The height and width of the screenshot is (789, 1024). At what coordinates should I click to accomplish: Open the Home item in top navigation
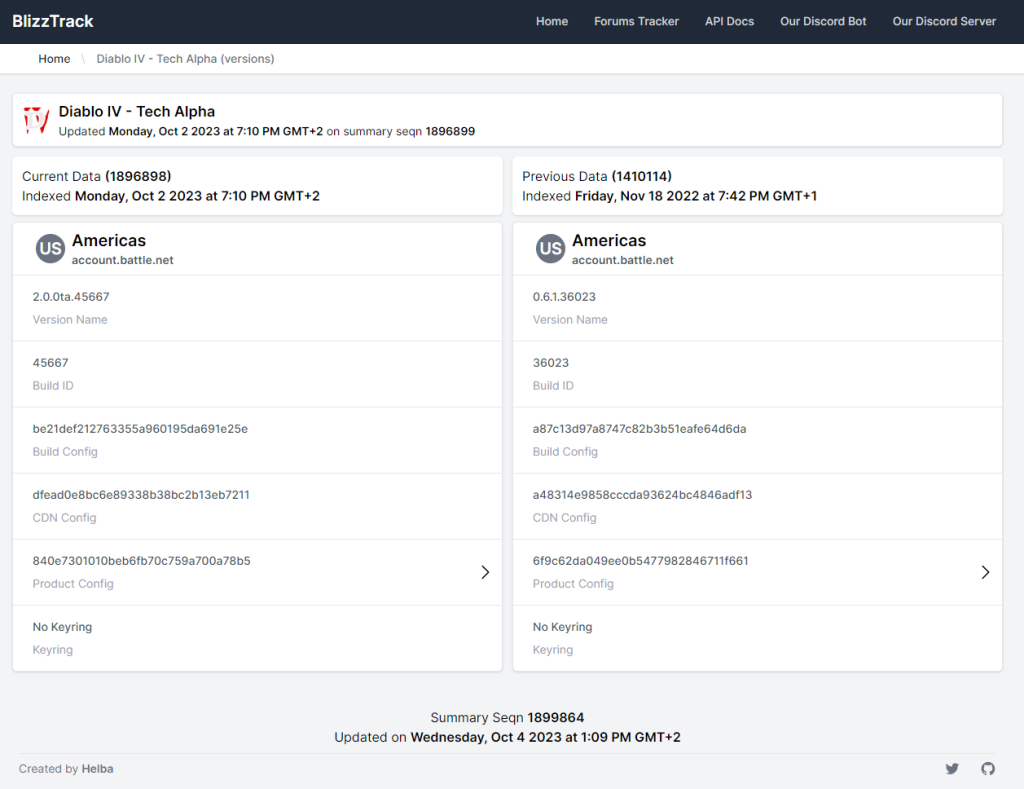click(x=551, y=21)
